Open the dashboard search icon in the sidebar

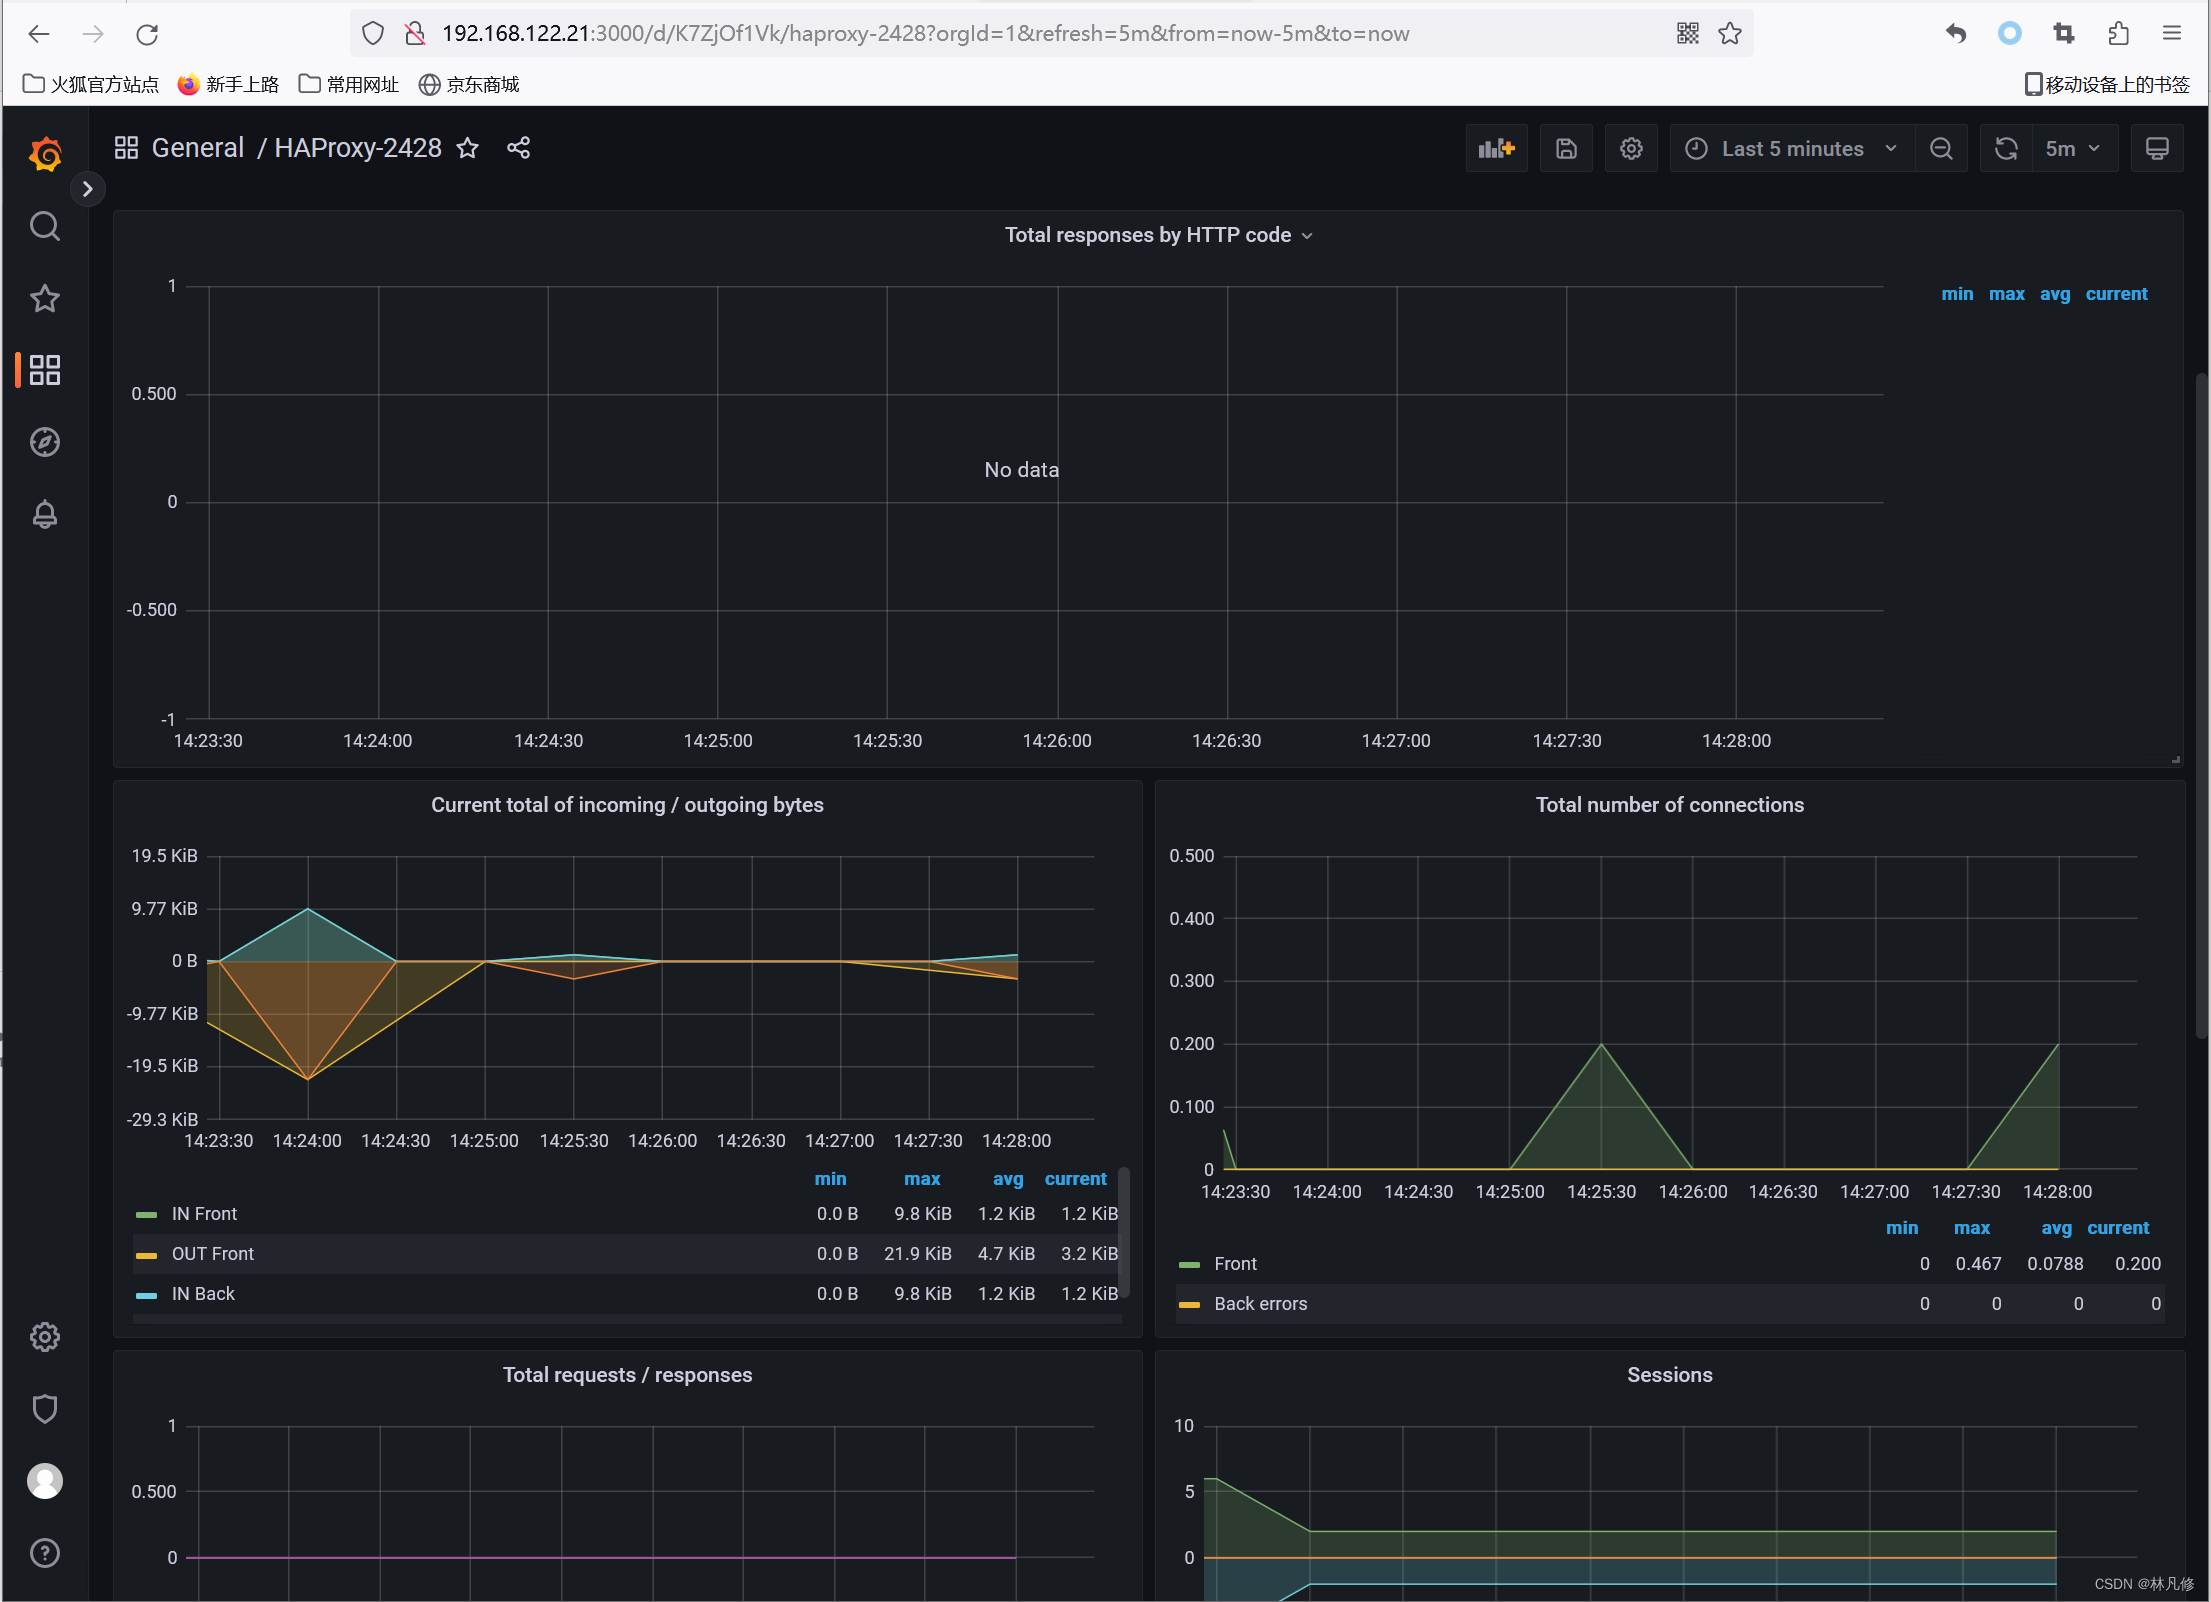click(45, 226)
